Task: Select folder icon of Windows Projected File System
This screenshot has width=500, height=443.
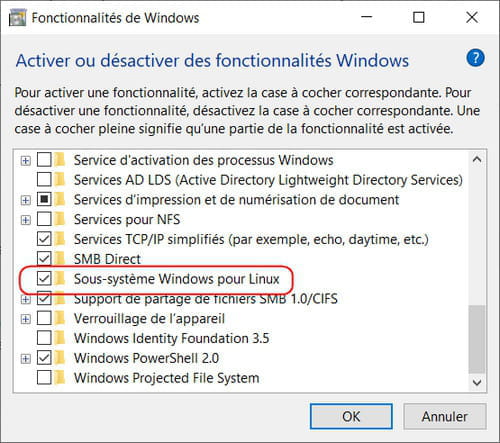Action: (60, 378)
